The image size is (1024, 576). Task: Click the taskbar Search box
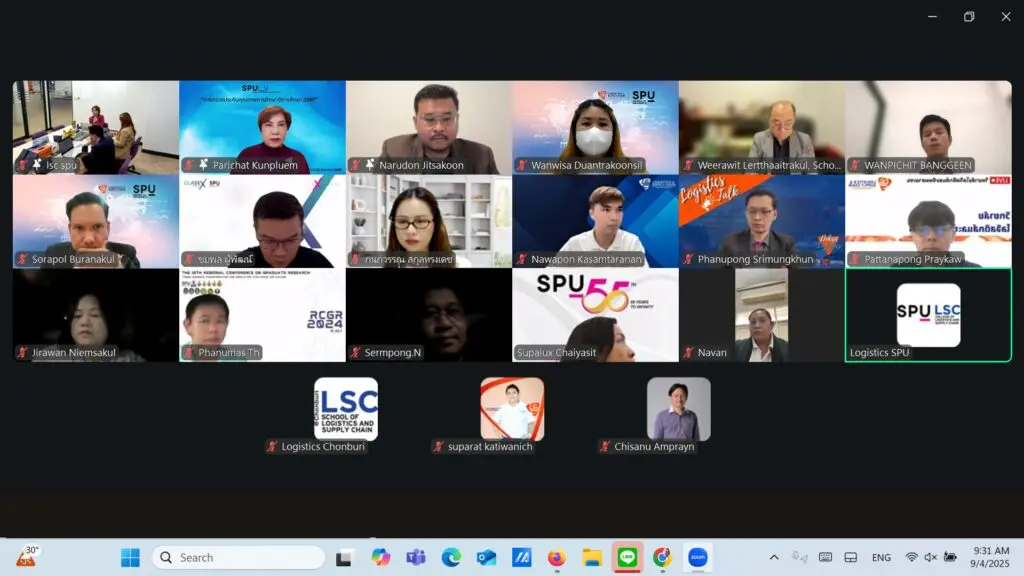(238, 557)
